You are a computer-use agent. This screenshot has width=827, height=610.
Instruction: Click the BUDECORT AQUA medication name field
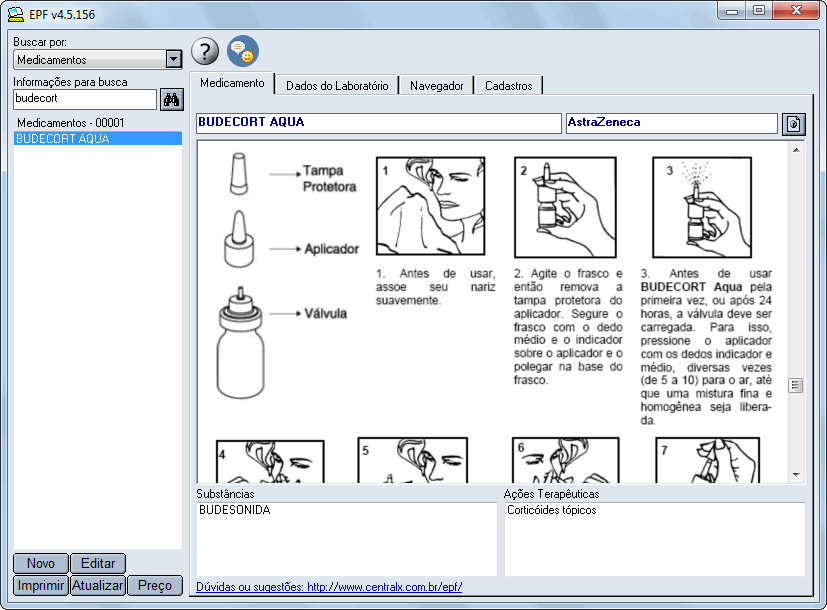[x=379, y=123]
